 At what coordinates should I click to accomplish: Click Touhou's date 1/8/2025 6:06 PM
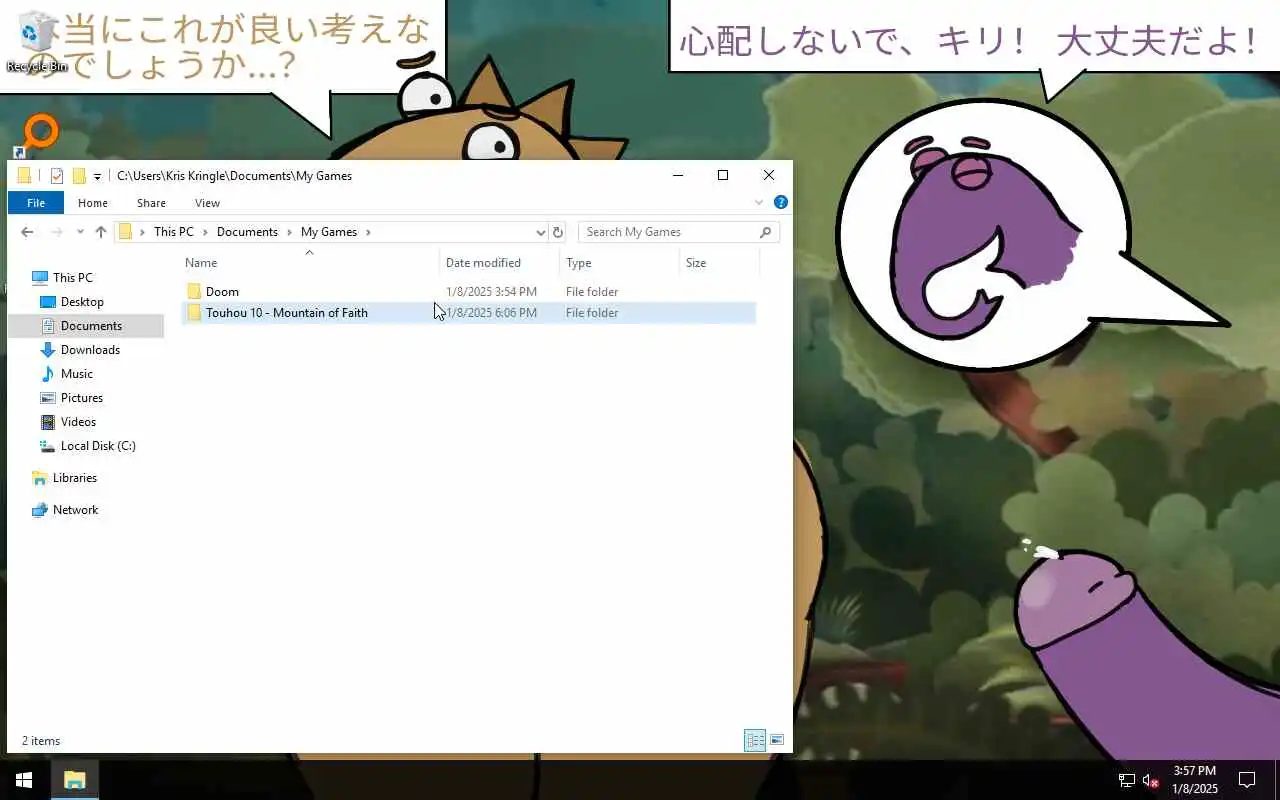[x=491, y=313]
